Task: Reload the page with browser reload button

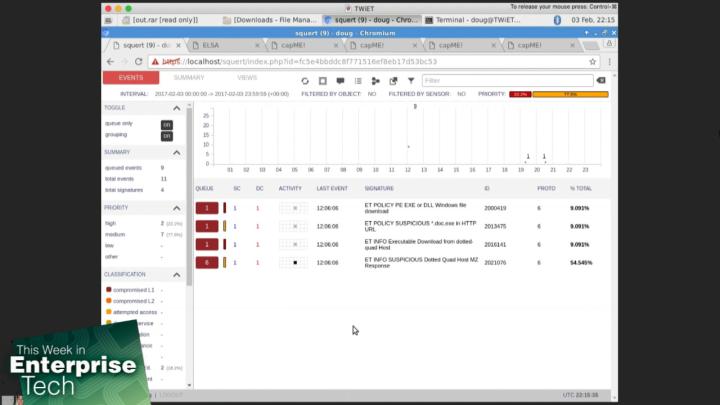Action: [x=139, y=61]
